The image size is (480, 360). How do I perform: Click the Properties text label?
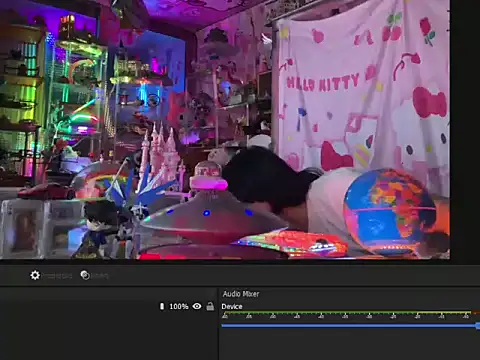tap(58, 276)
